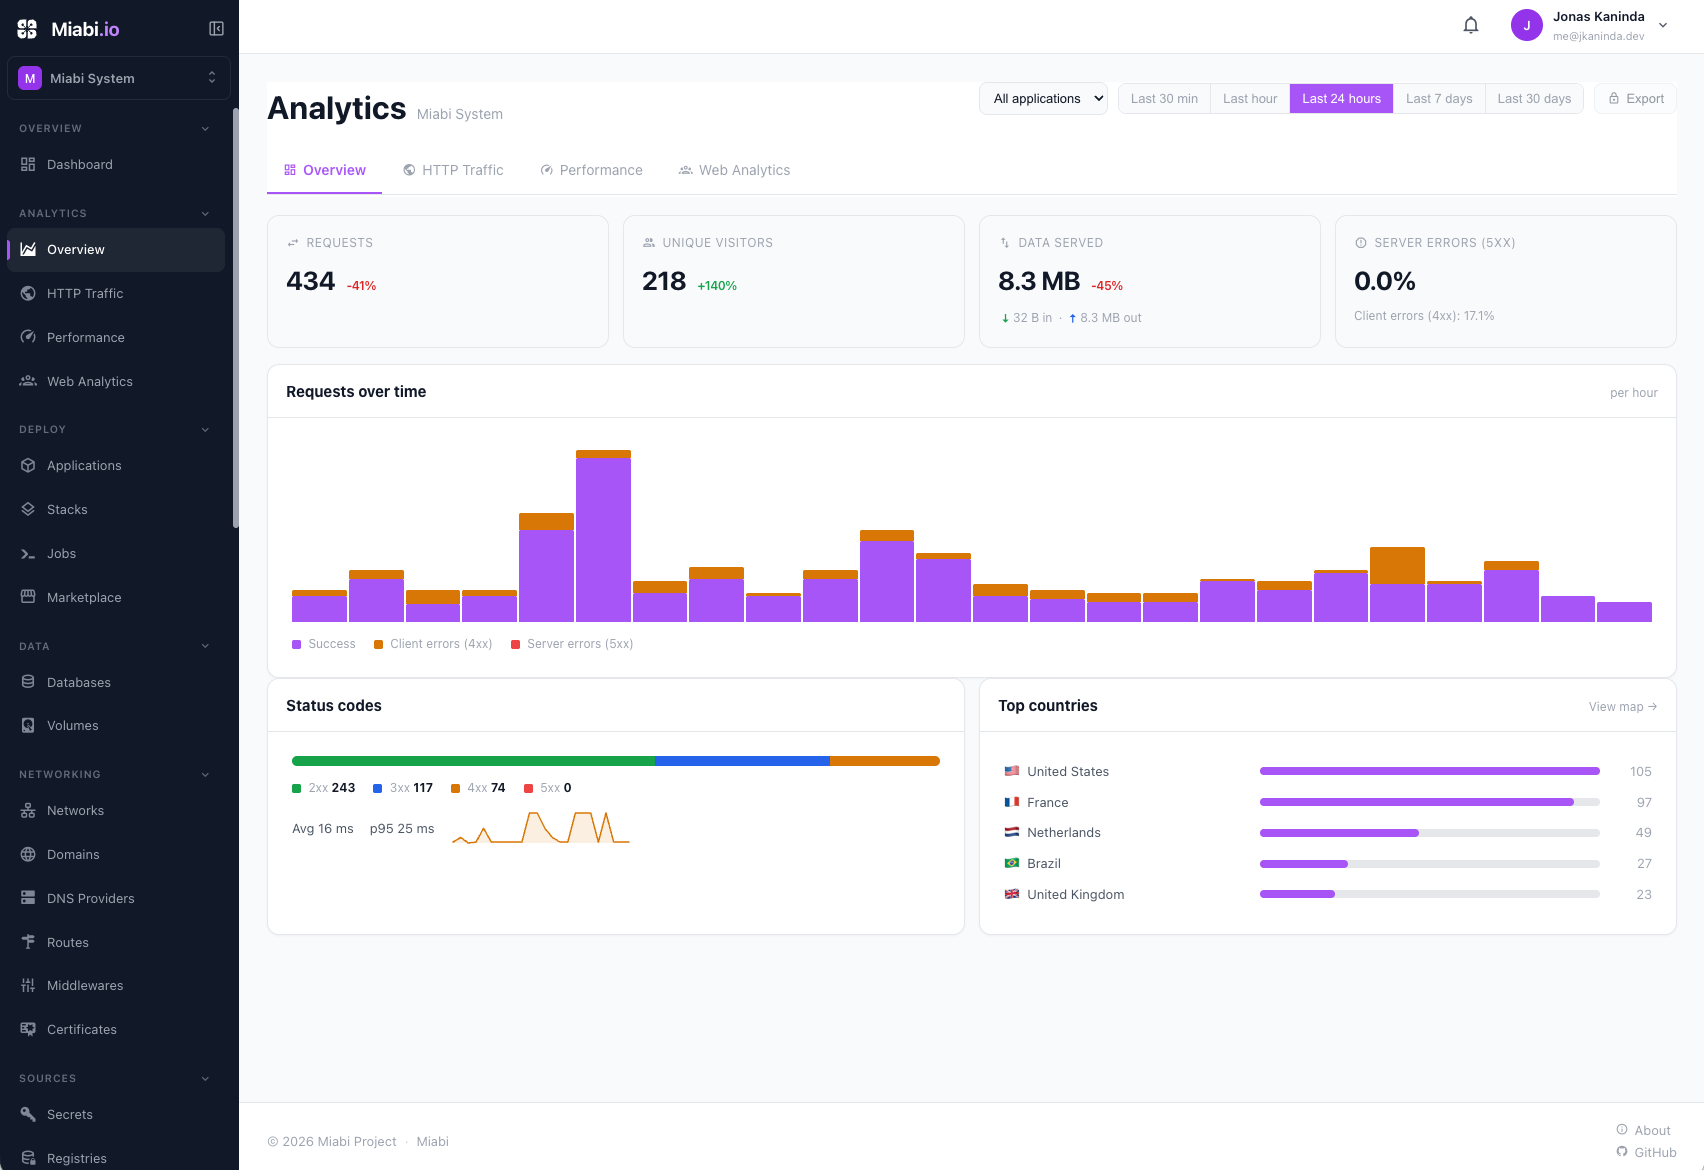Viewport: 1704px width, 1170px height.
Task: Select the Last hour time range
Action: click(x=1250, y=98)
